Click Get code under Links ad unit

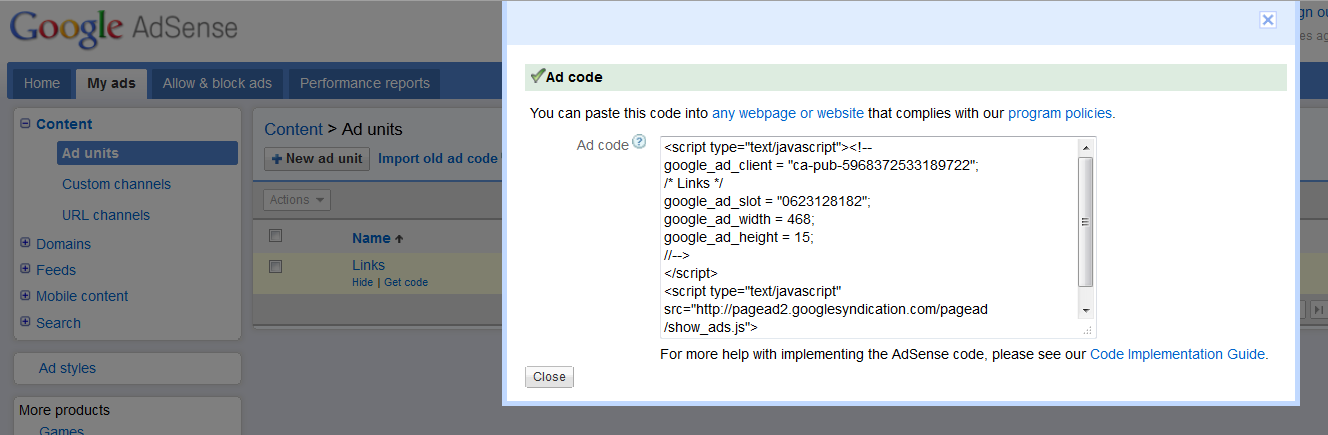[406, 283]
